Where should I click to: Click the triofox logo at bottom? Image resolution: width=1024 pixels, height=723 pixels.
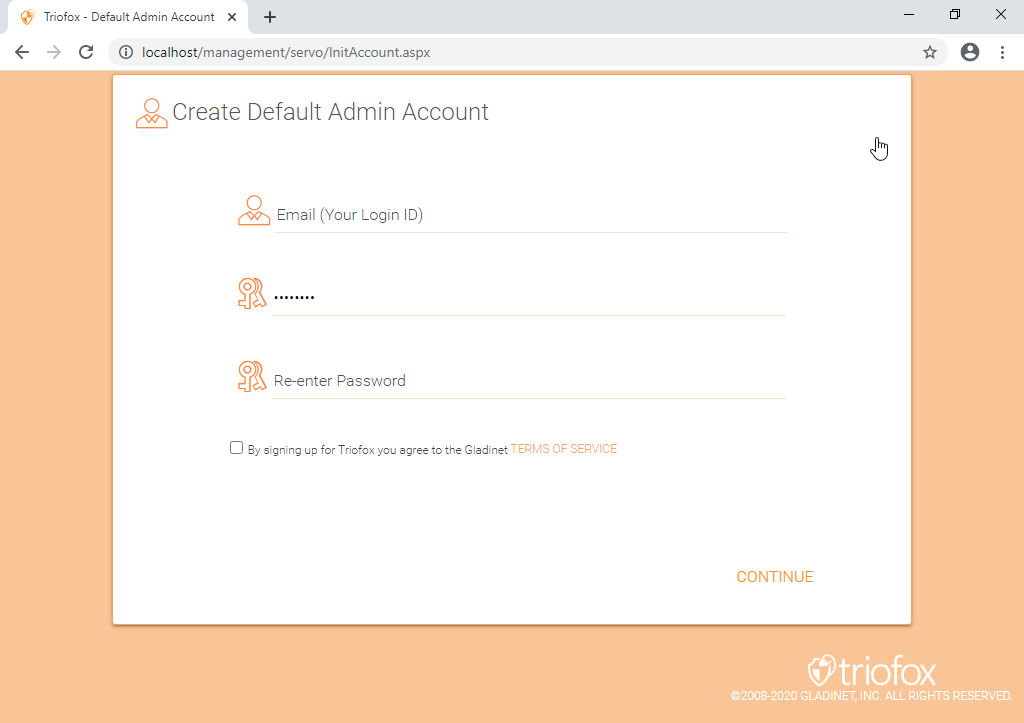872,670
